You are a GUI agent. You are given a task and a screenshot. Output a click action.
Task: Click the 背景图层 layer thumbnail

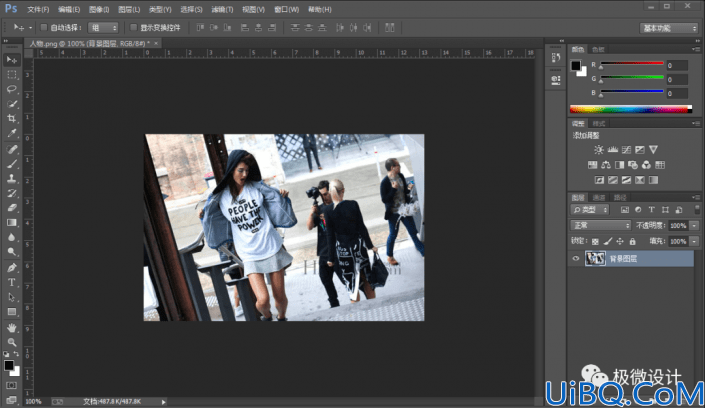[x=595, y=259]
